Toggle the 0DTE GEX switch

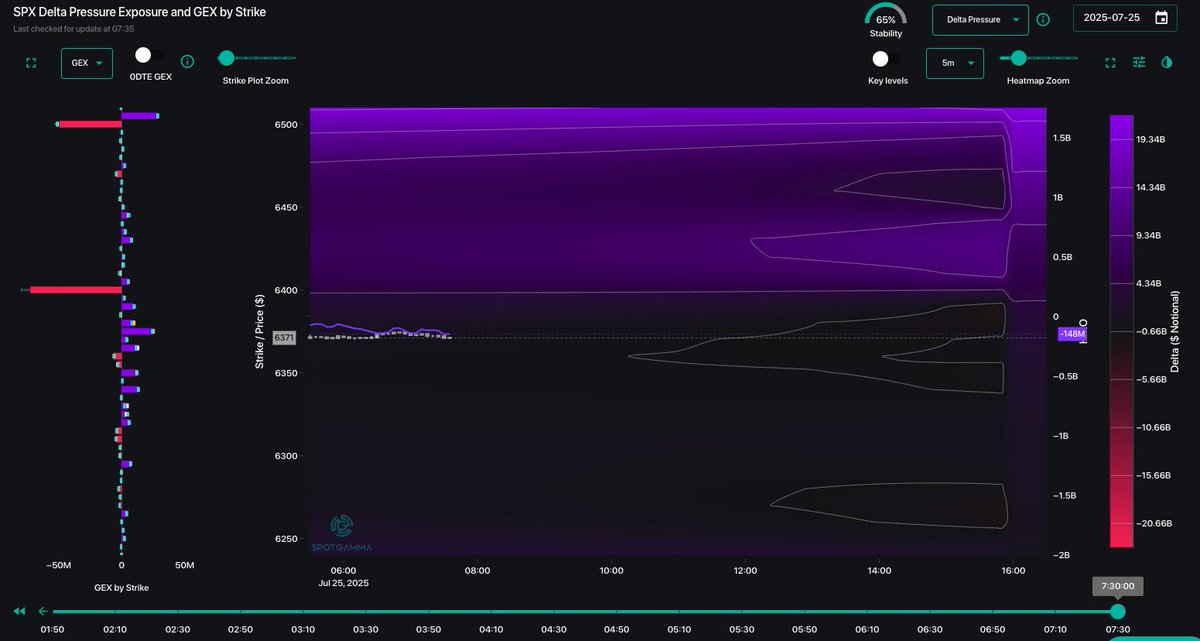tap(150, 56)
